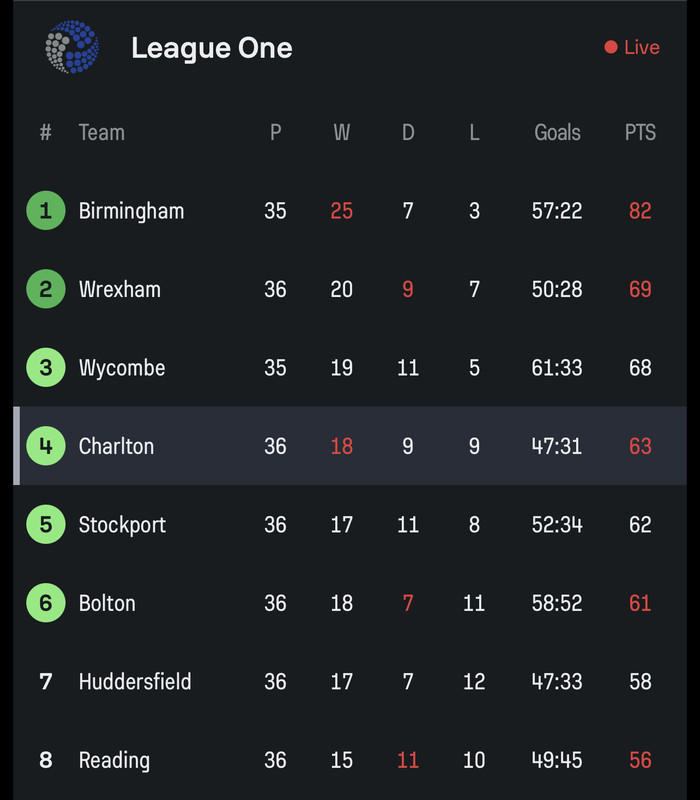Open Huddersfield team row

click(x=135, y=682)
